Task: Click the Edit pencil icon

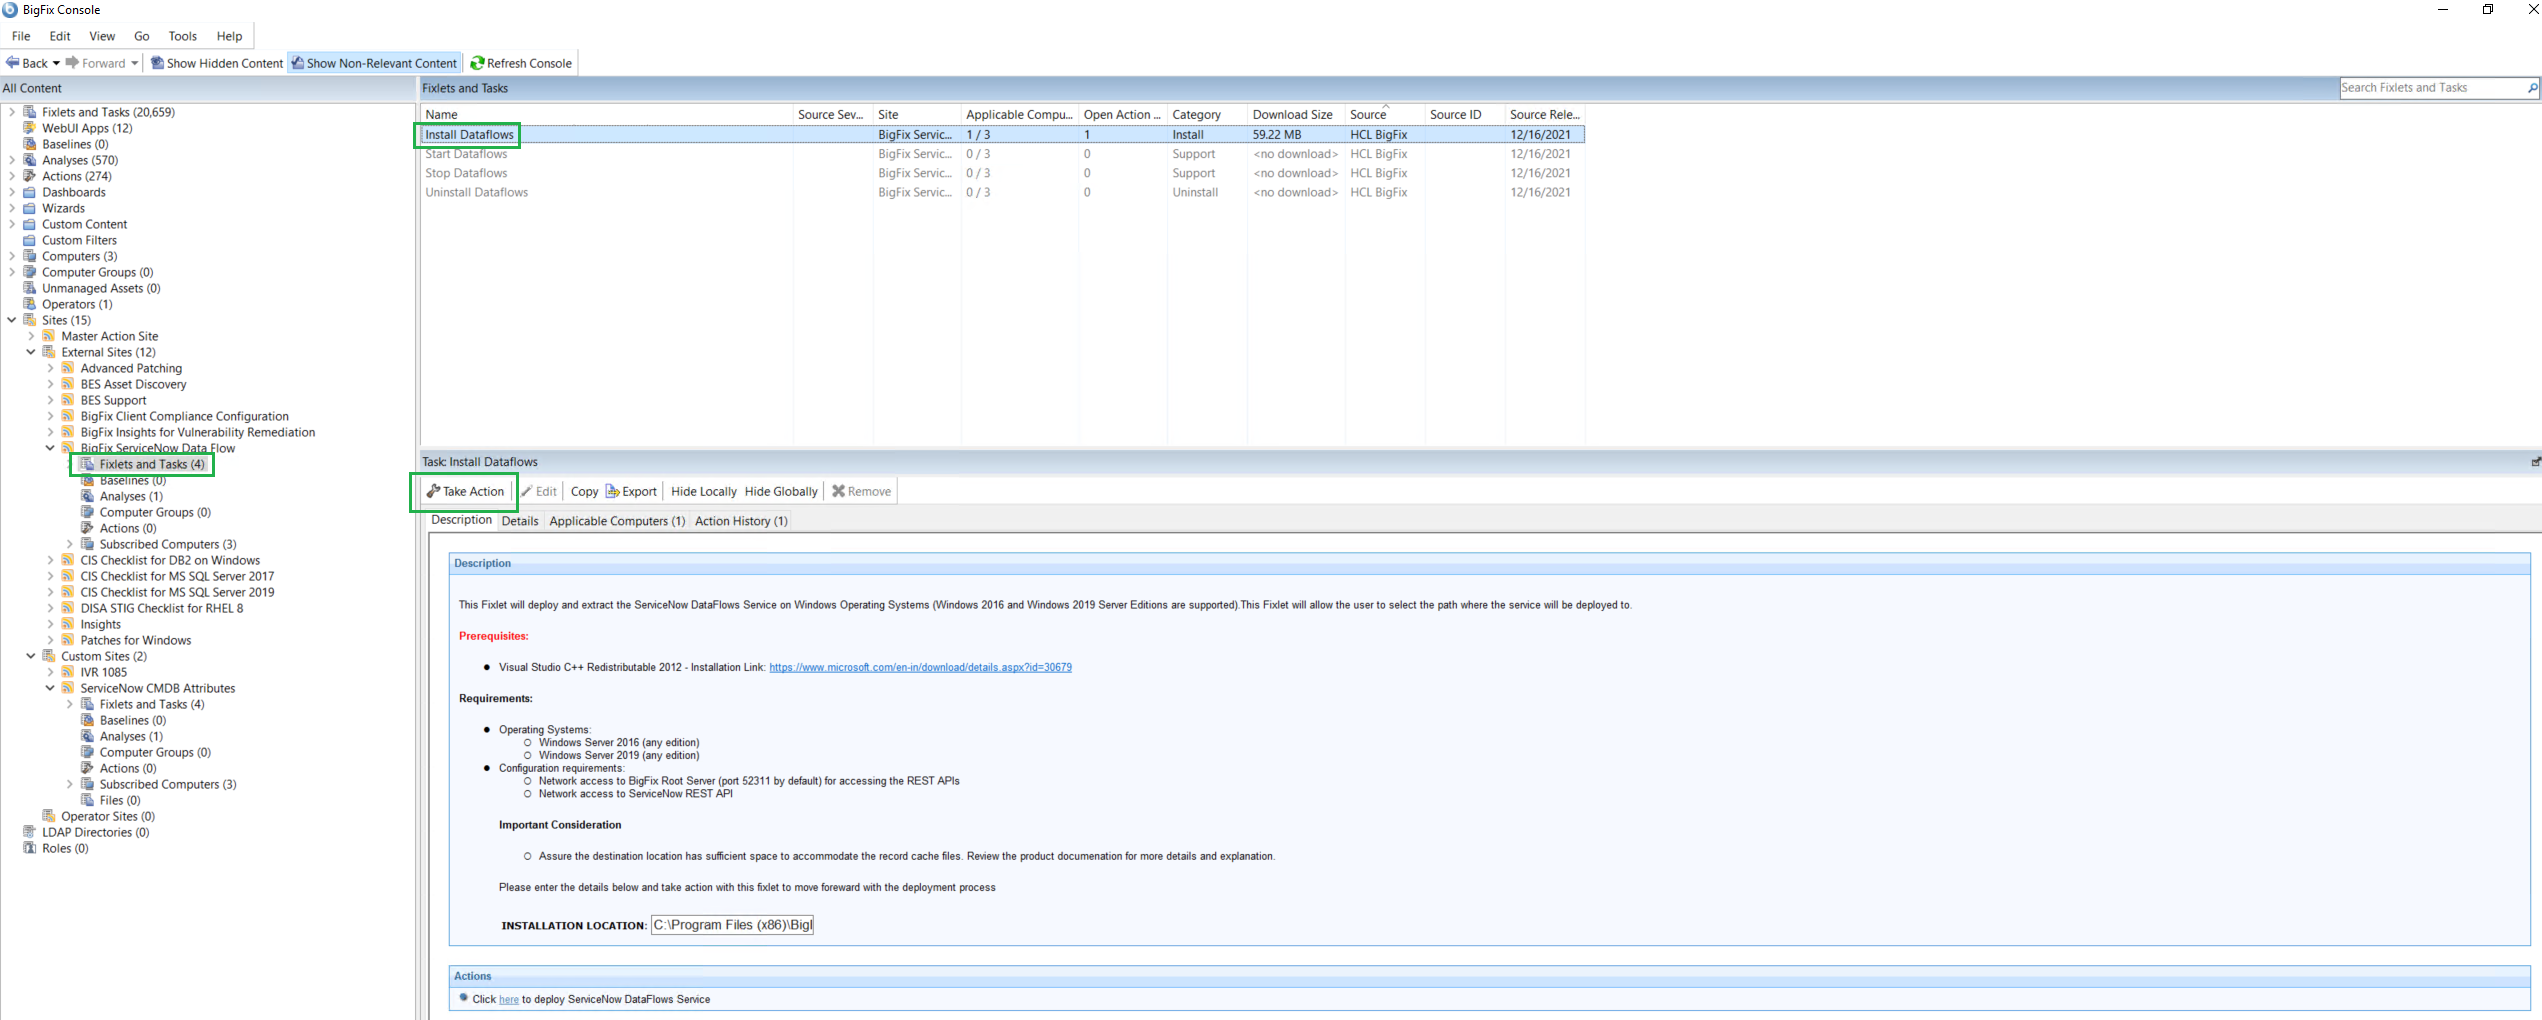Action: tap(527, 491)
